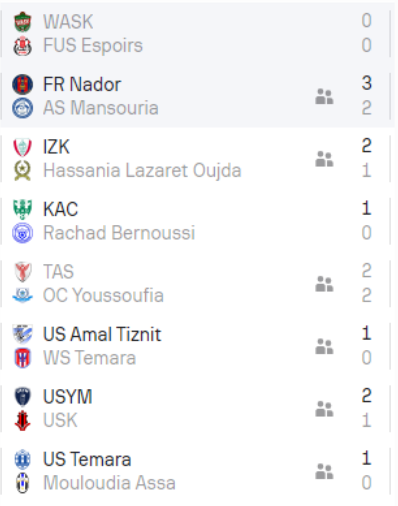398x506 pixels.
Task: Select the WS Temara team name
Action: 90,358
